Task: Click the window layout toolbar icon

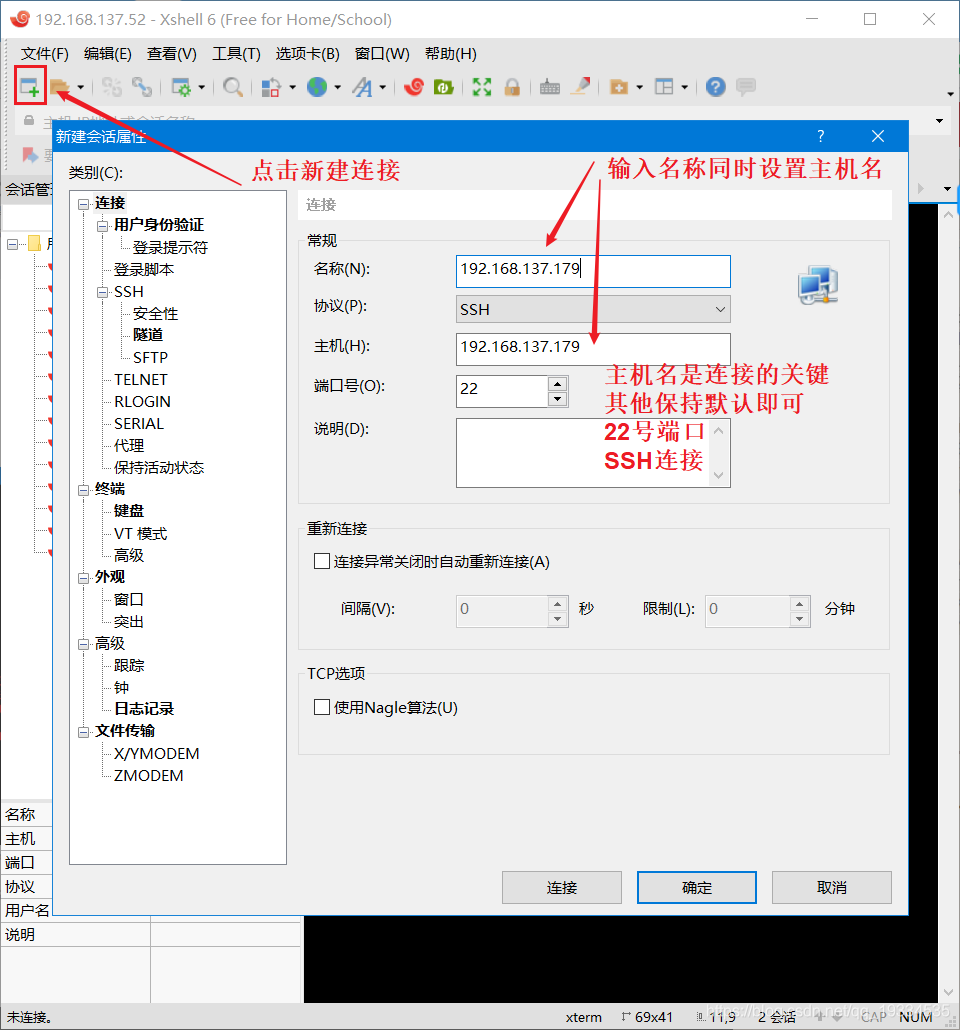Action: click(664, 87)
